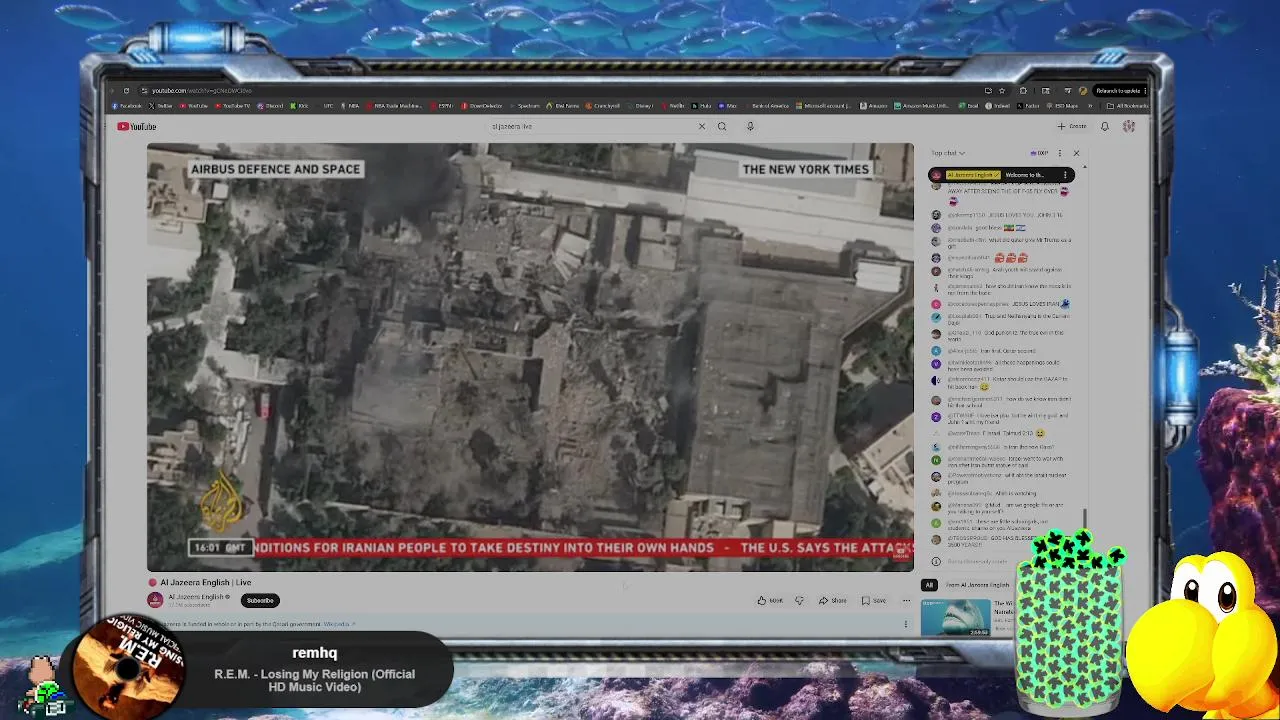This screenshot has width=1280, height=720.
Task: Open the Netflix bookmark
Action: click(673, 106)
